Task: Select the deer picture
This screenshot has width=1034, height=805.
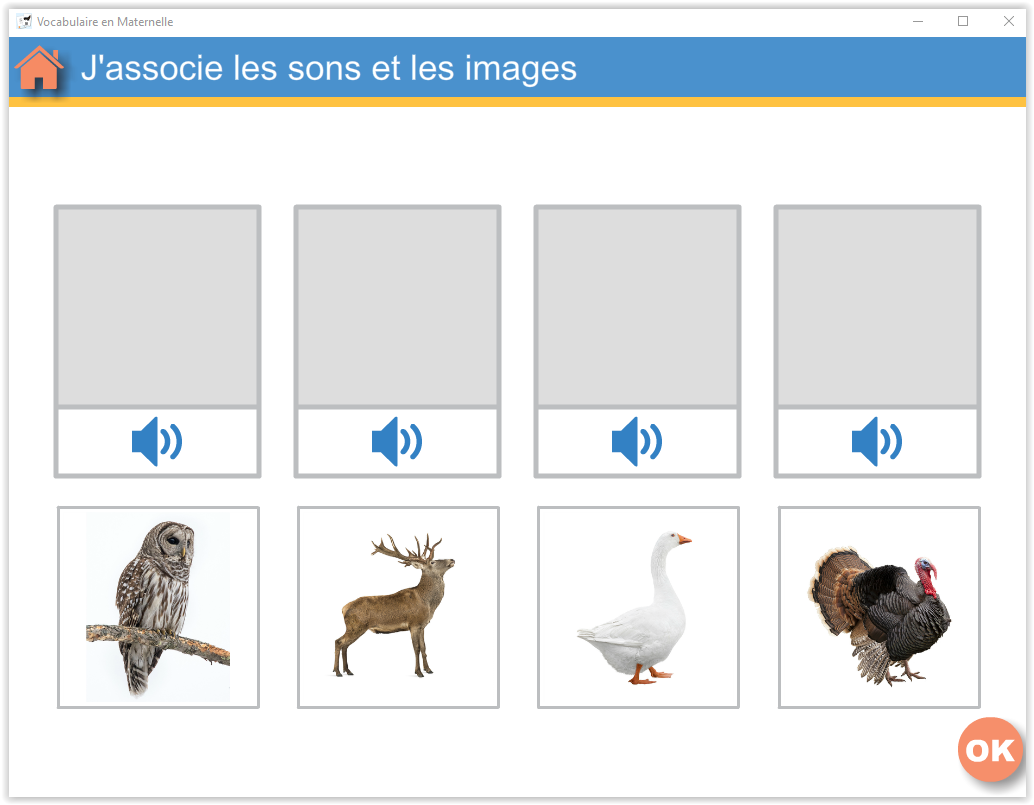Action: coord(398,607)
